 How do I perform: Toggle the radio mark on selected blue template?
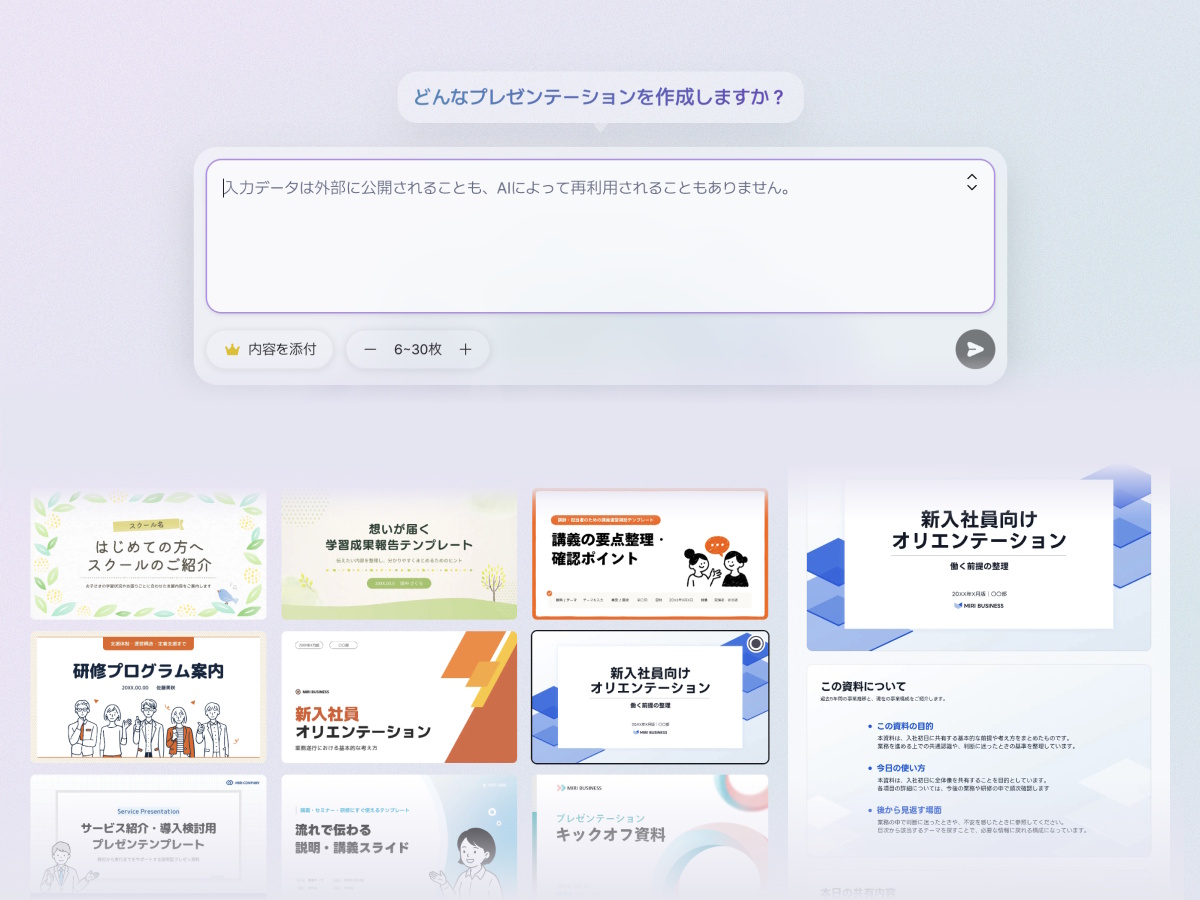tap(756, 644)
